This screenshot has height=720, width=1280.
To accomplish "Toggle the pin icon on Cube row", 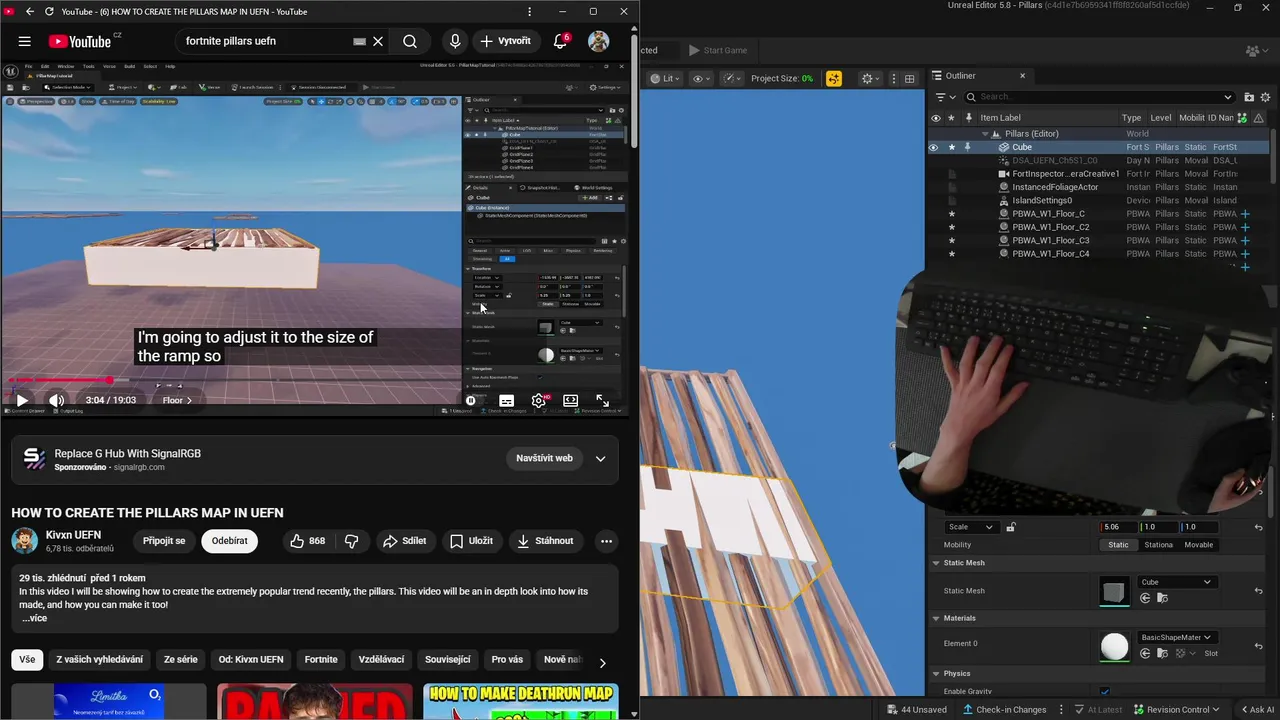I will (x=967, y=147).
